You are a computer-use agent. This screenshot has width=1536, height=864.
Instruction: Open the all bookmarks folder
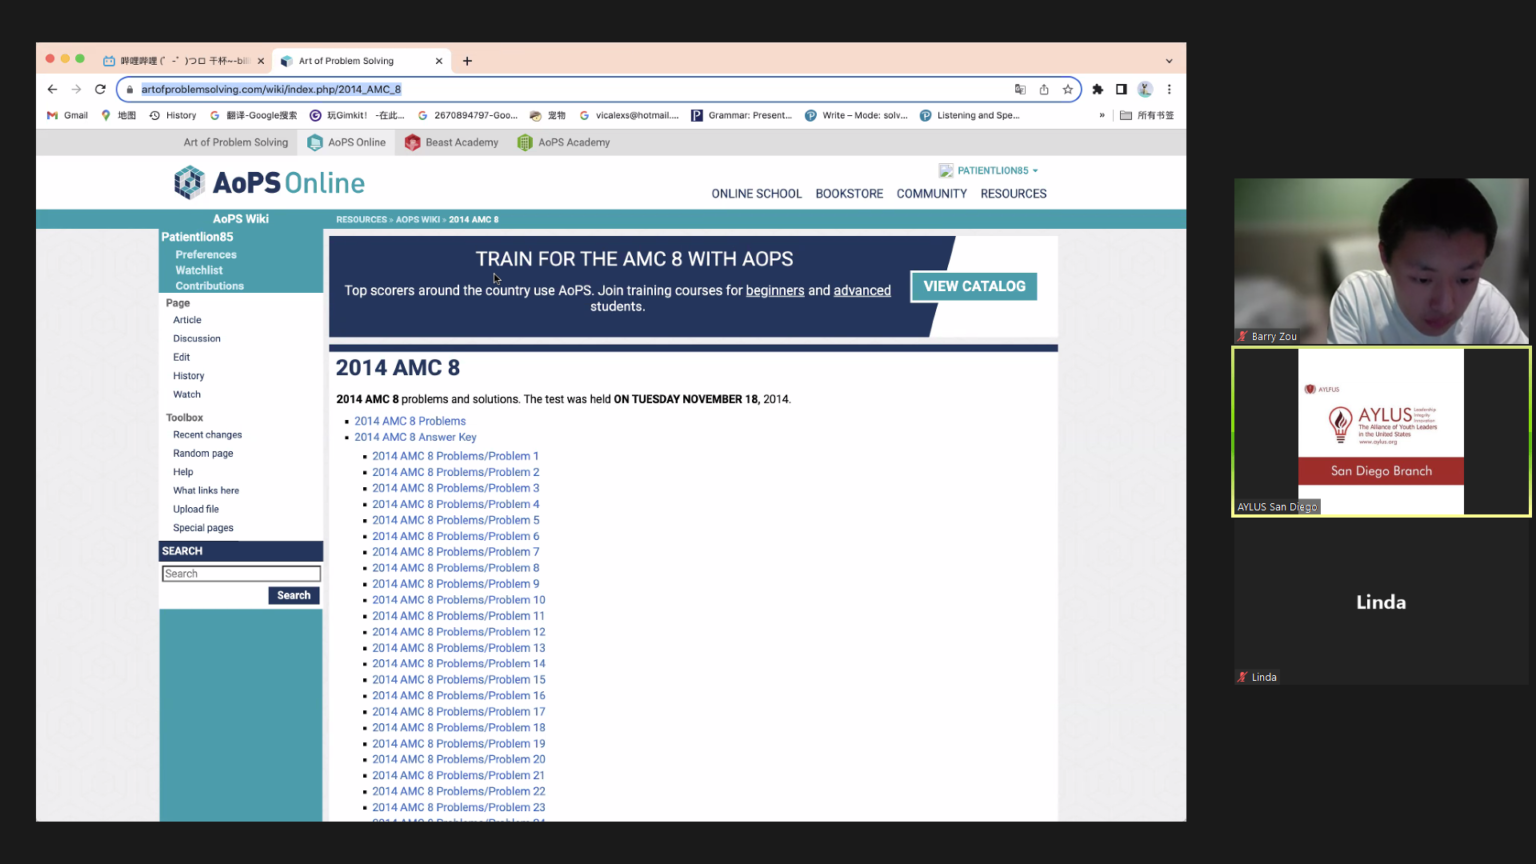pyautogui.click(x=1147, y=115)
